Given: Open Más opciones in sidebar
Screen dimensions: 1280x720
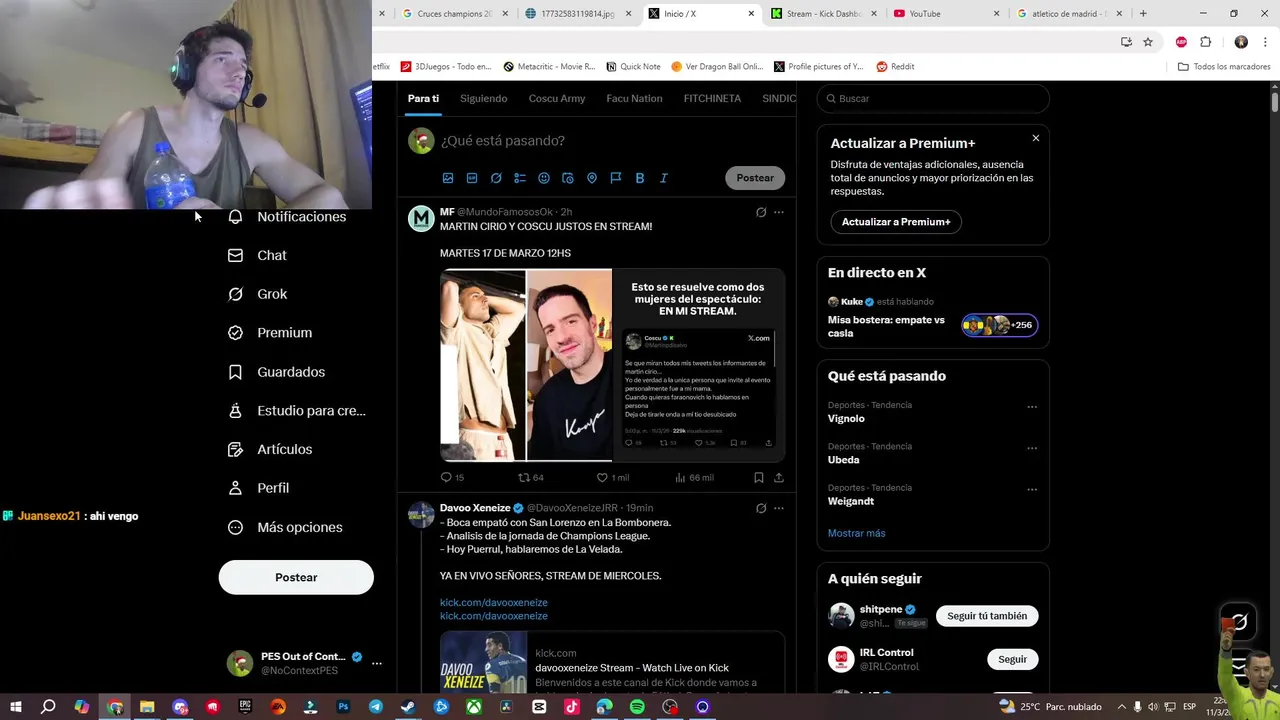Looking at the screenshot, I should 285,527.
